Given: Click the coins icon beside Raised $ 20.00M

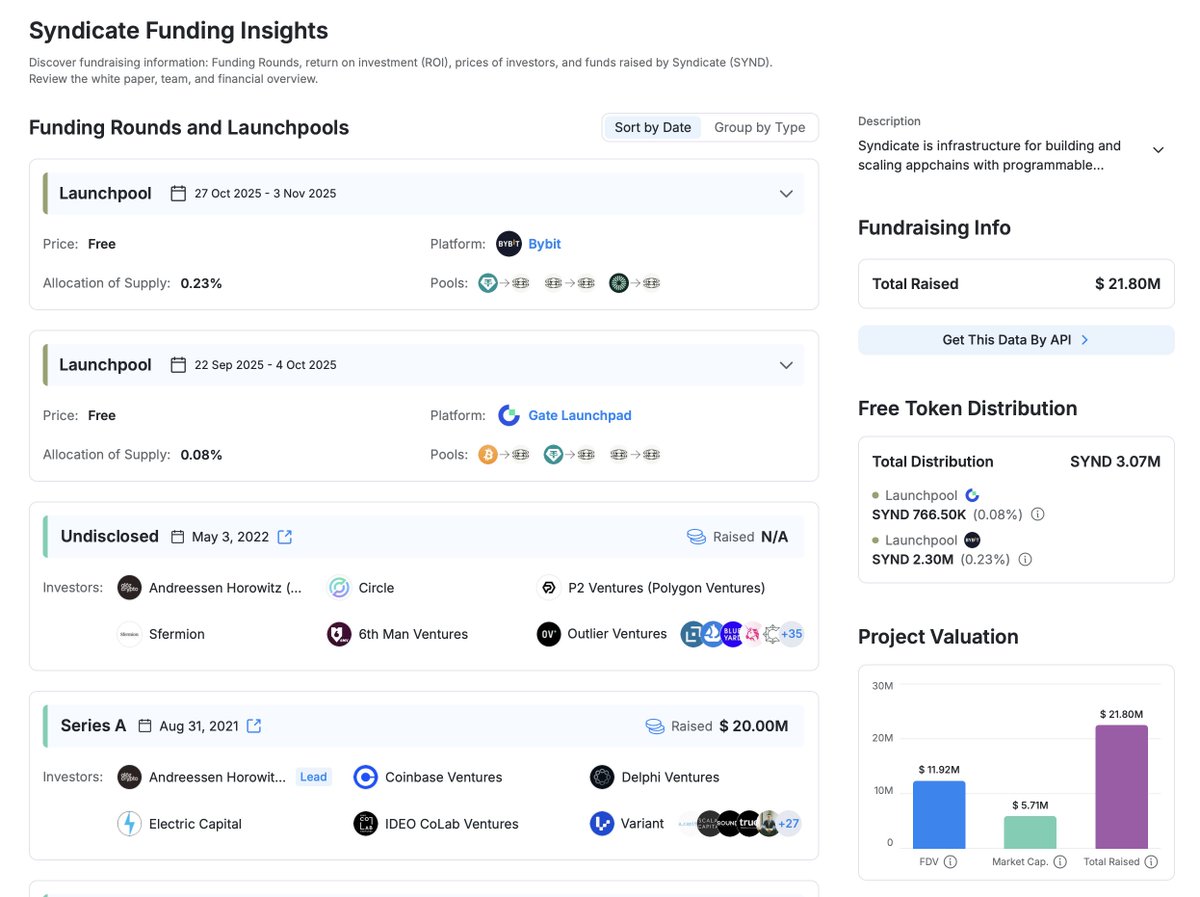Looking at the screenshot, I should coord(655,726).
